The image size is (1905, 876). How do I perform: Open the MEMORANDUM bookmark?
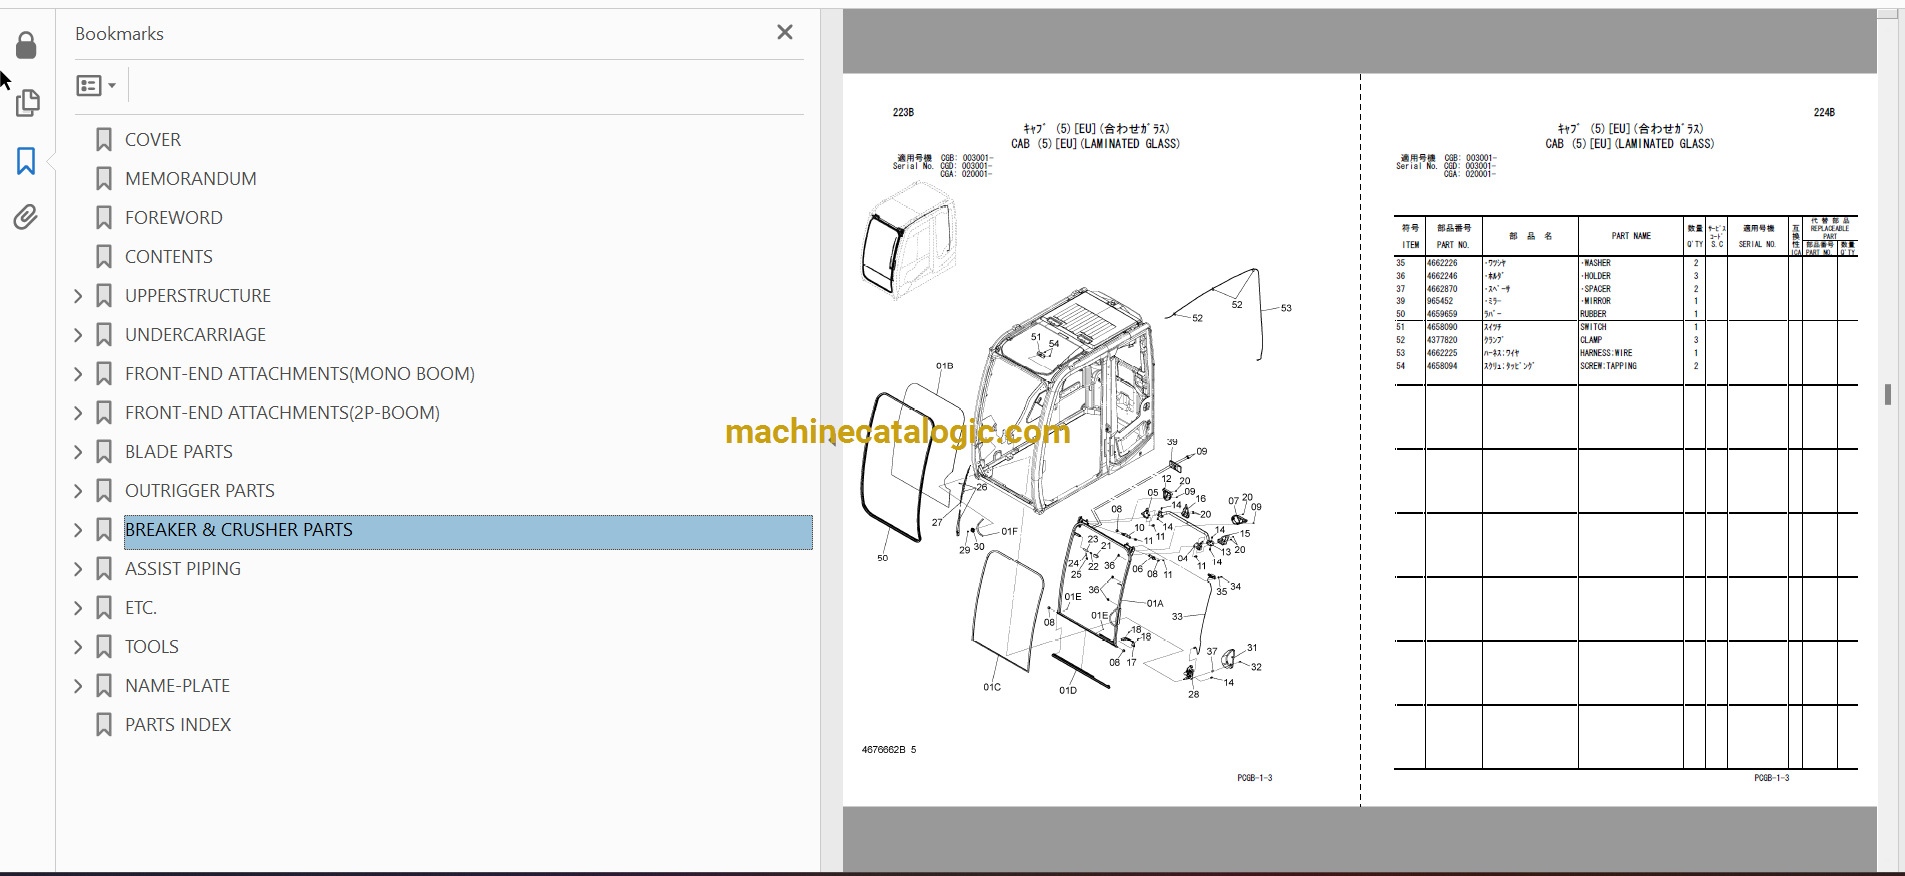[191, 179]
